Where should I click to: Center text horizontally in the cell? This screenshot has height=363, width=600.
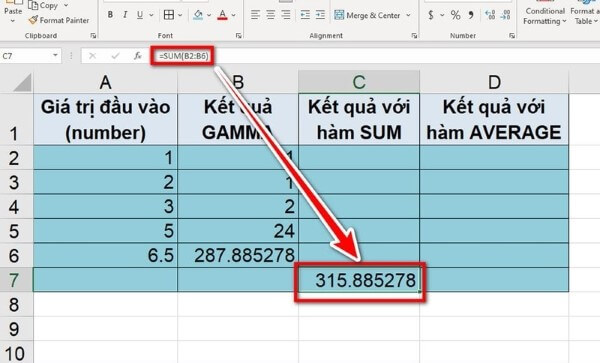[x=271, y=15]
